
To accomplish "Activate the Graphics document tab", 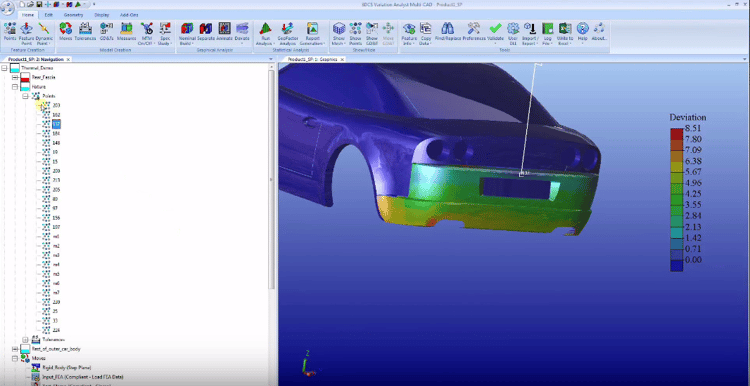I will (x=312, y=59).
